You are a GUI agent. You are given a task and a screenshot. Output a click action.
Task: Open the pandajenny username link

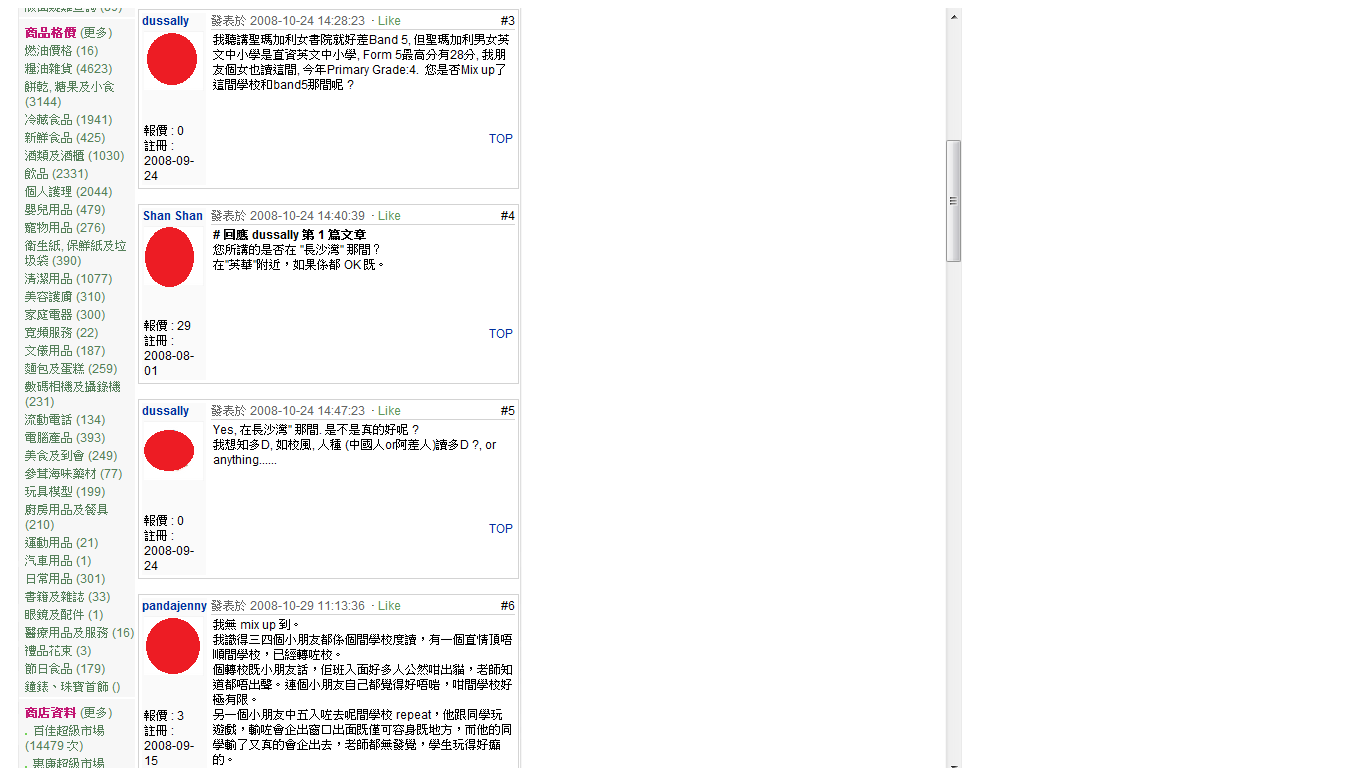pyautogui.click(x=174, y=606)
